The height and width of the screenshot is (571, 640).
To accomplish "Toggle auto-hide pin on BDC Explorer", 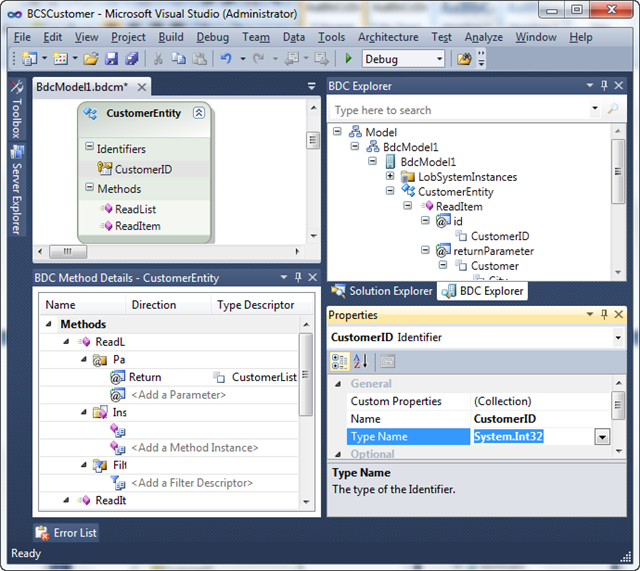I will (x=604, y=86).
